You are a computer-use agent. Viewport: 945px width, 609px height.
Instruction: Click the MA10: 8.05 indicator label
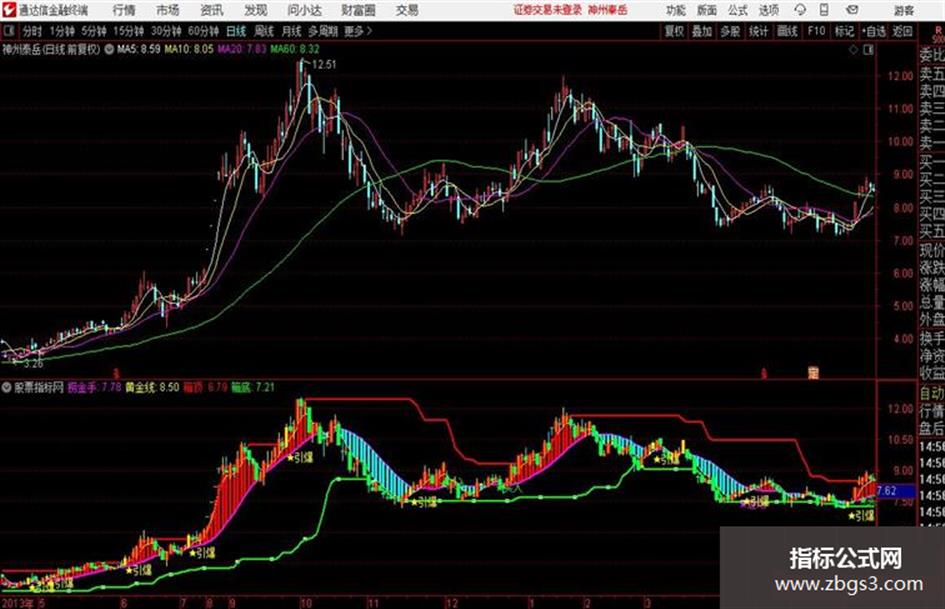pyautogui.click(x=189, y=49)
